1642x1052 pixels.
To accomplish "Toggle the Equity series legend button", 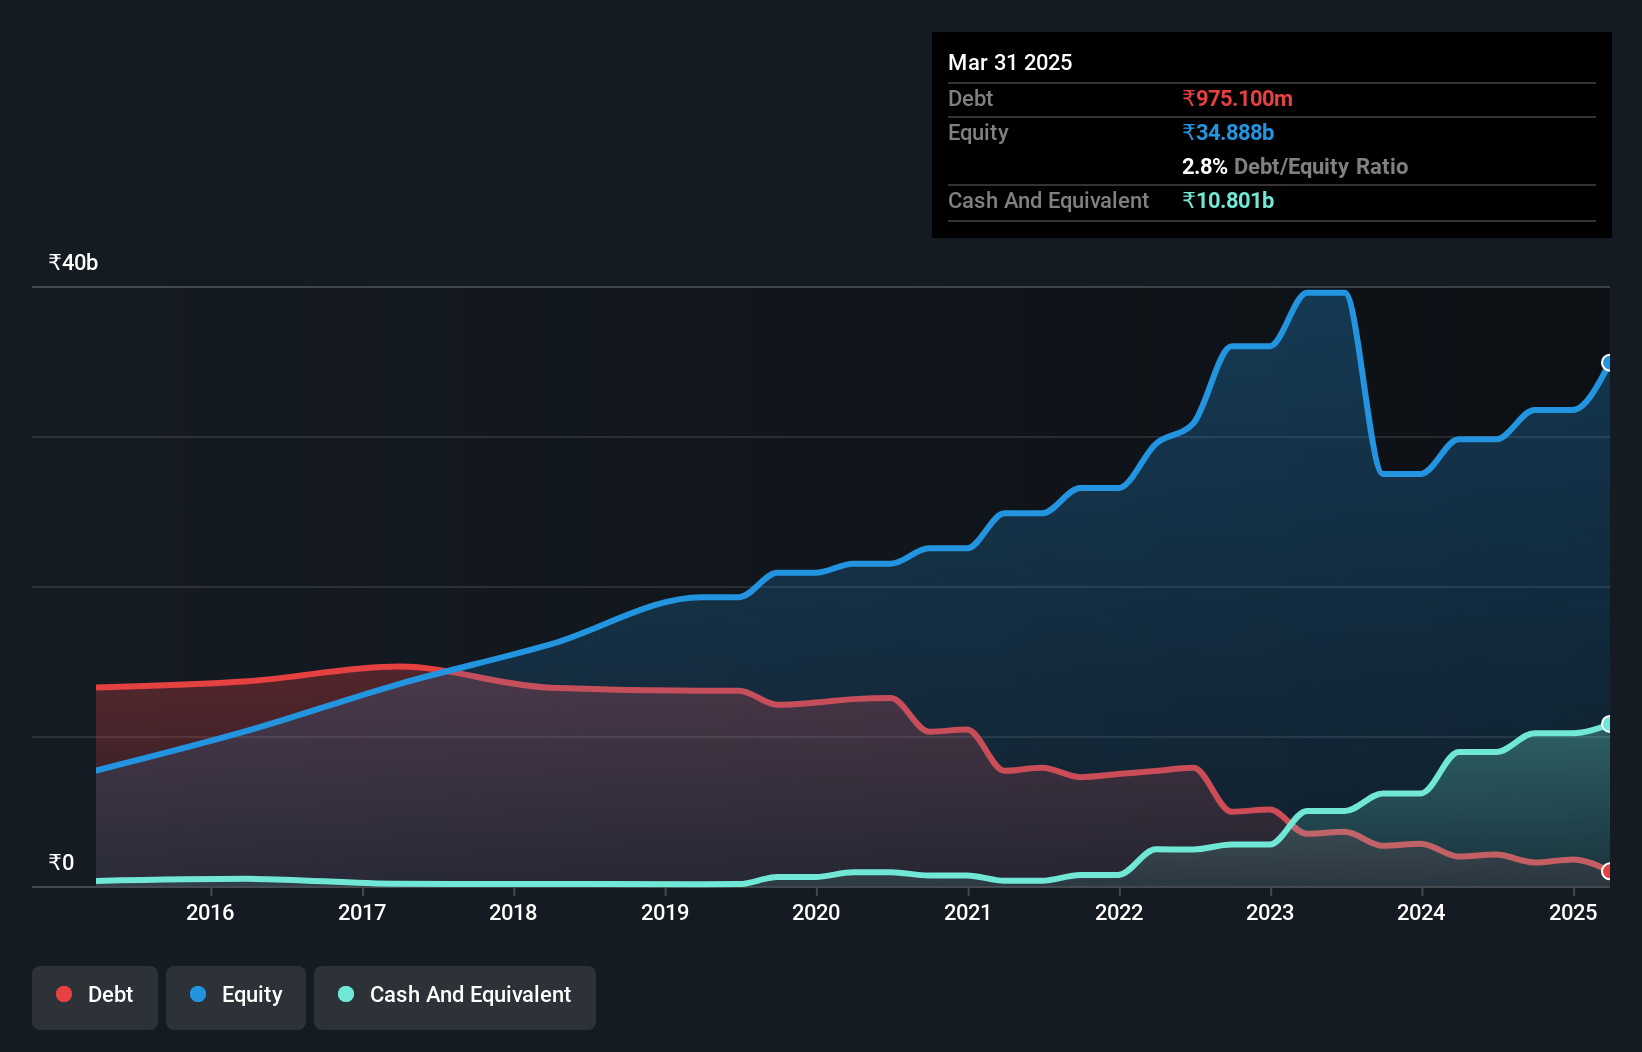I will [x=236, y=997].
